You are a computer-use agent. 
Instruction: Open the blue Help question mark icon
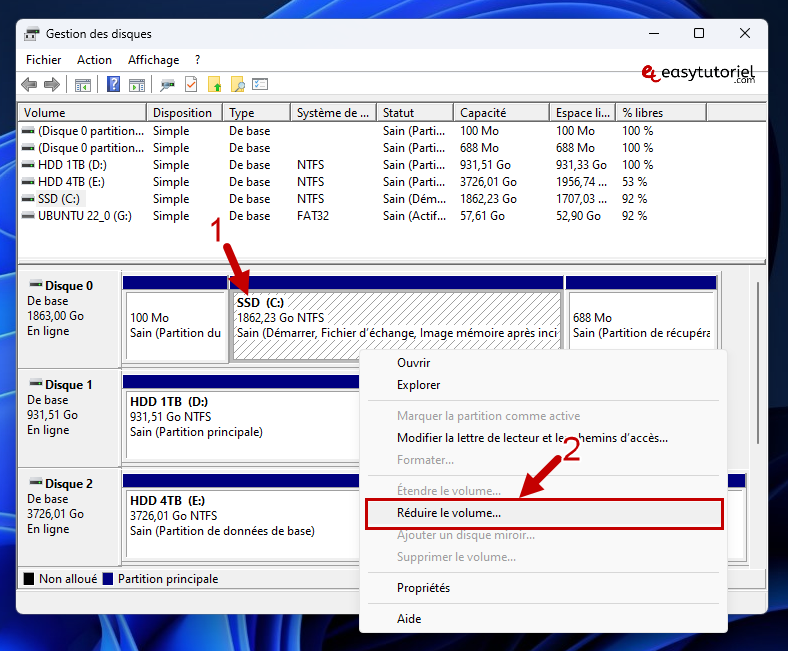click(x=114, y=84)
